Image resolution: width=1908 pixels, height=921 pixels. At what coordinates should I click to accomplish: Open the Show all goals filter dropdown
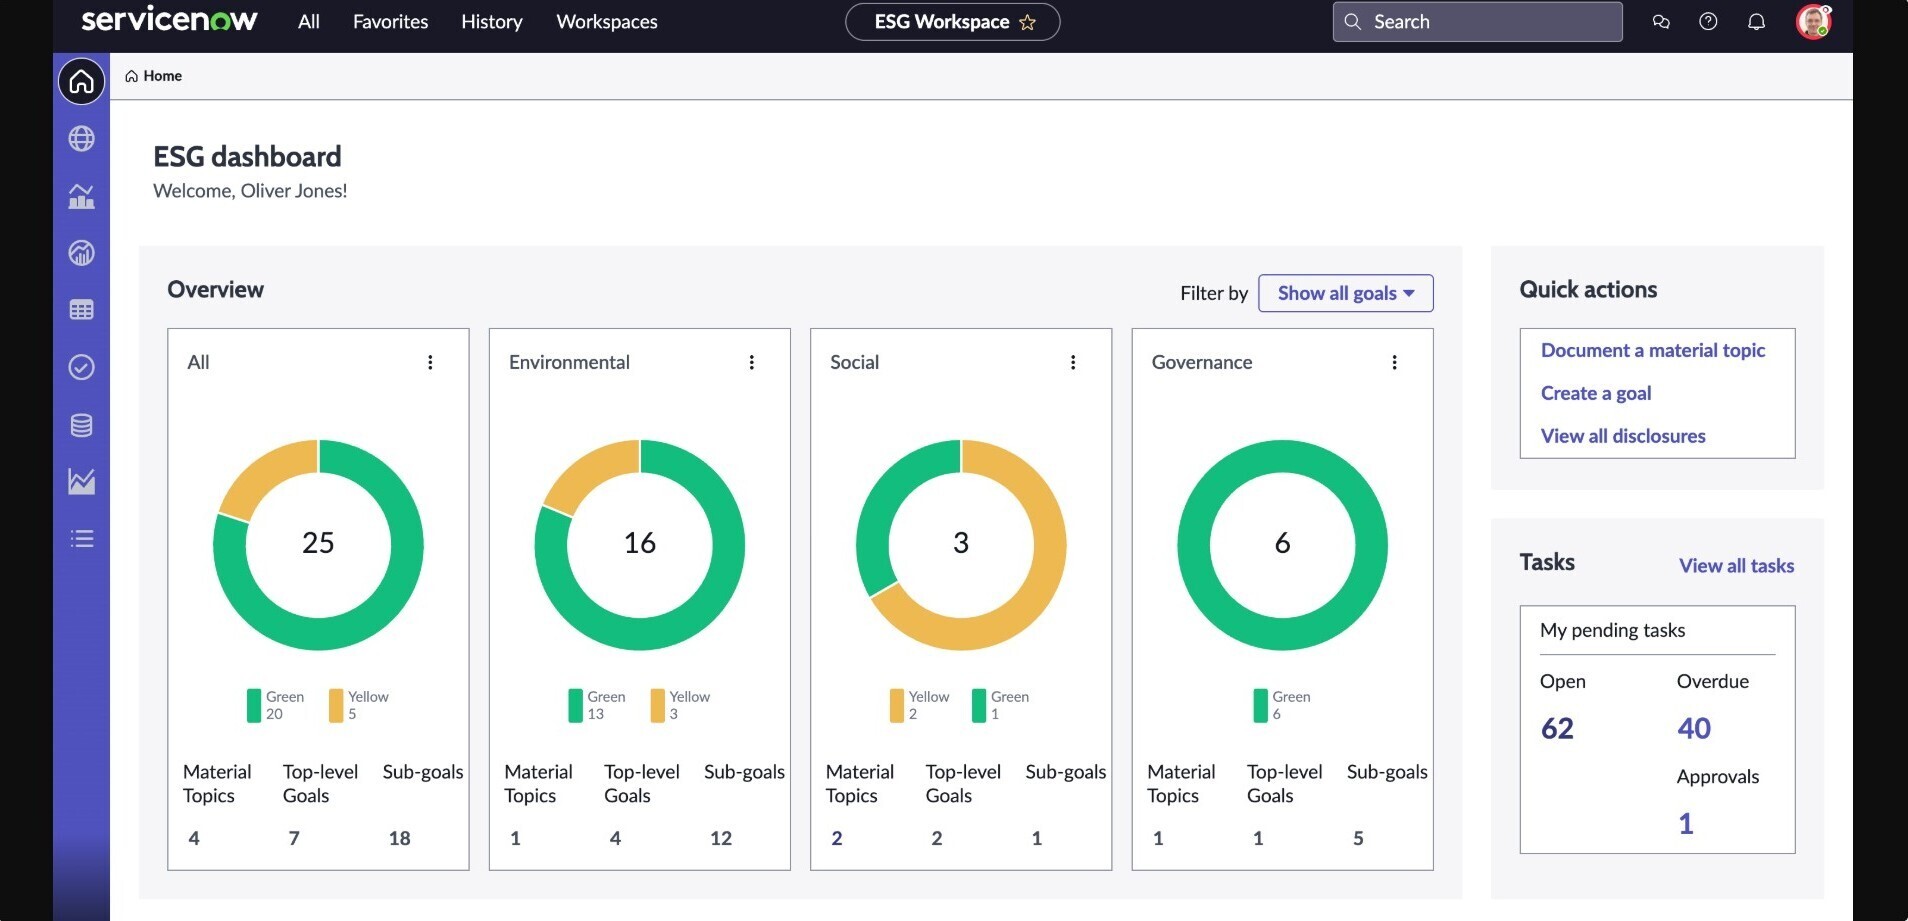tap(1345, 293)
